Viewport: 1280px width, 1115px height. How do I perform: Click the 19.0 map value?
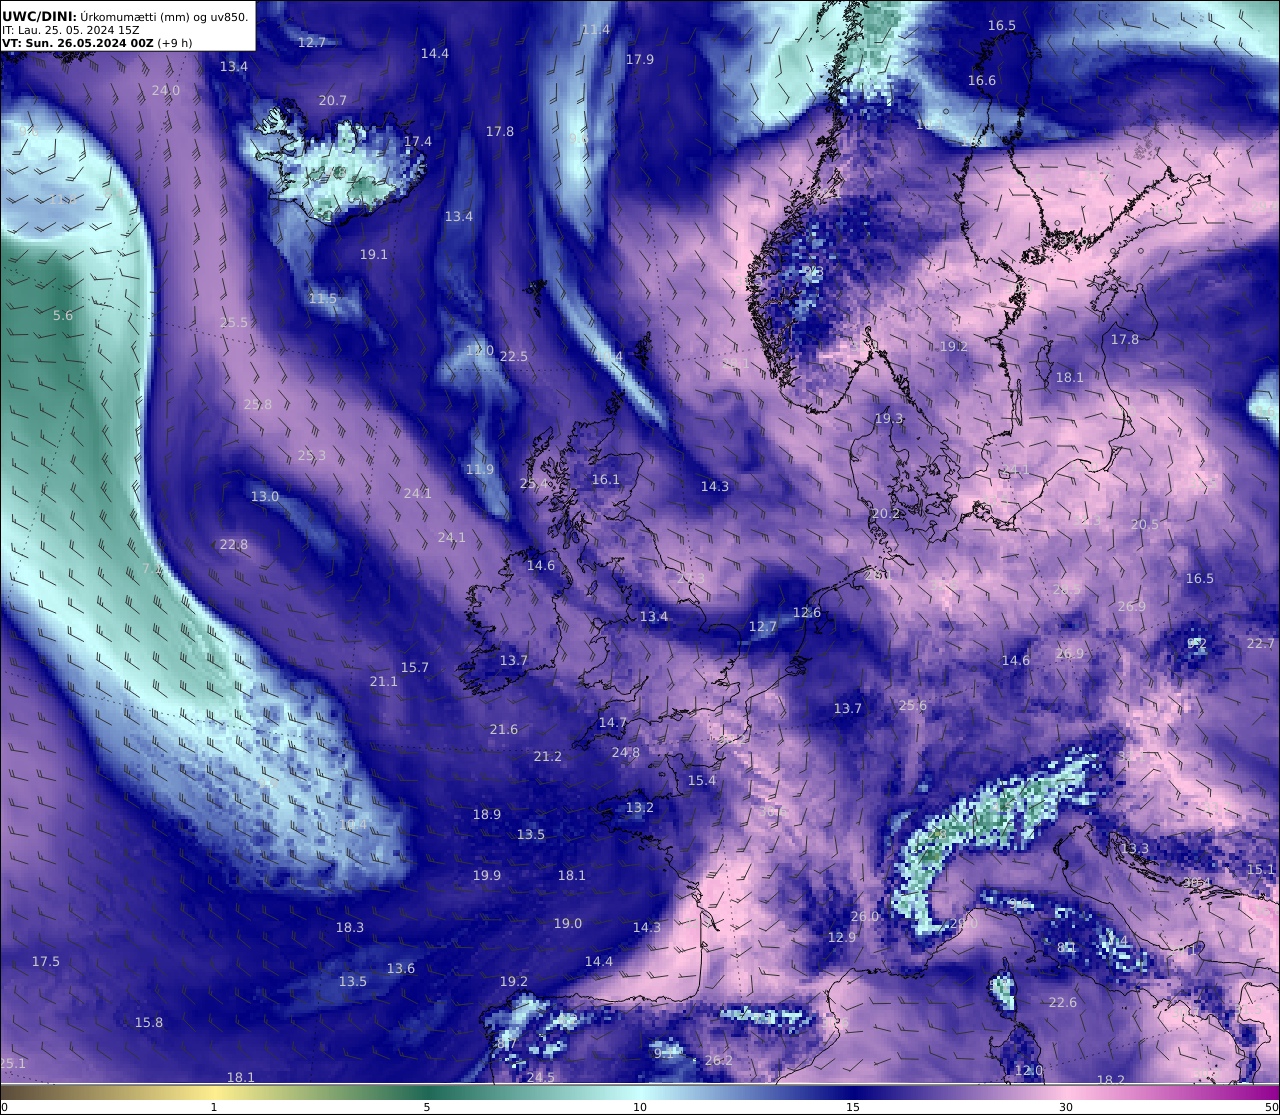point(568,923)
